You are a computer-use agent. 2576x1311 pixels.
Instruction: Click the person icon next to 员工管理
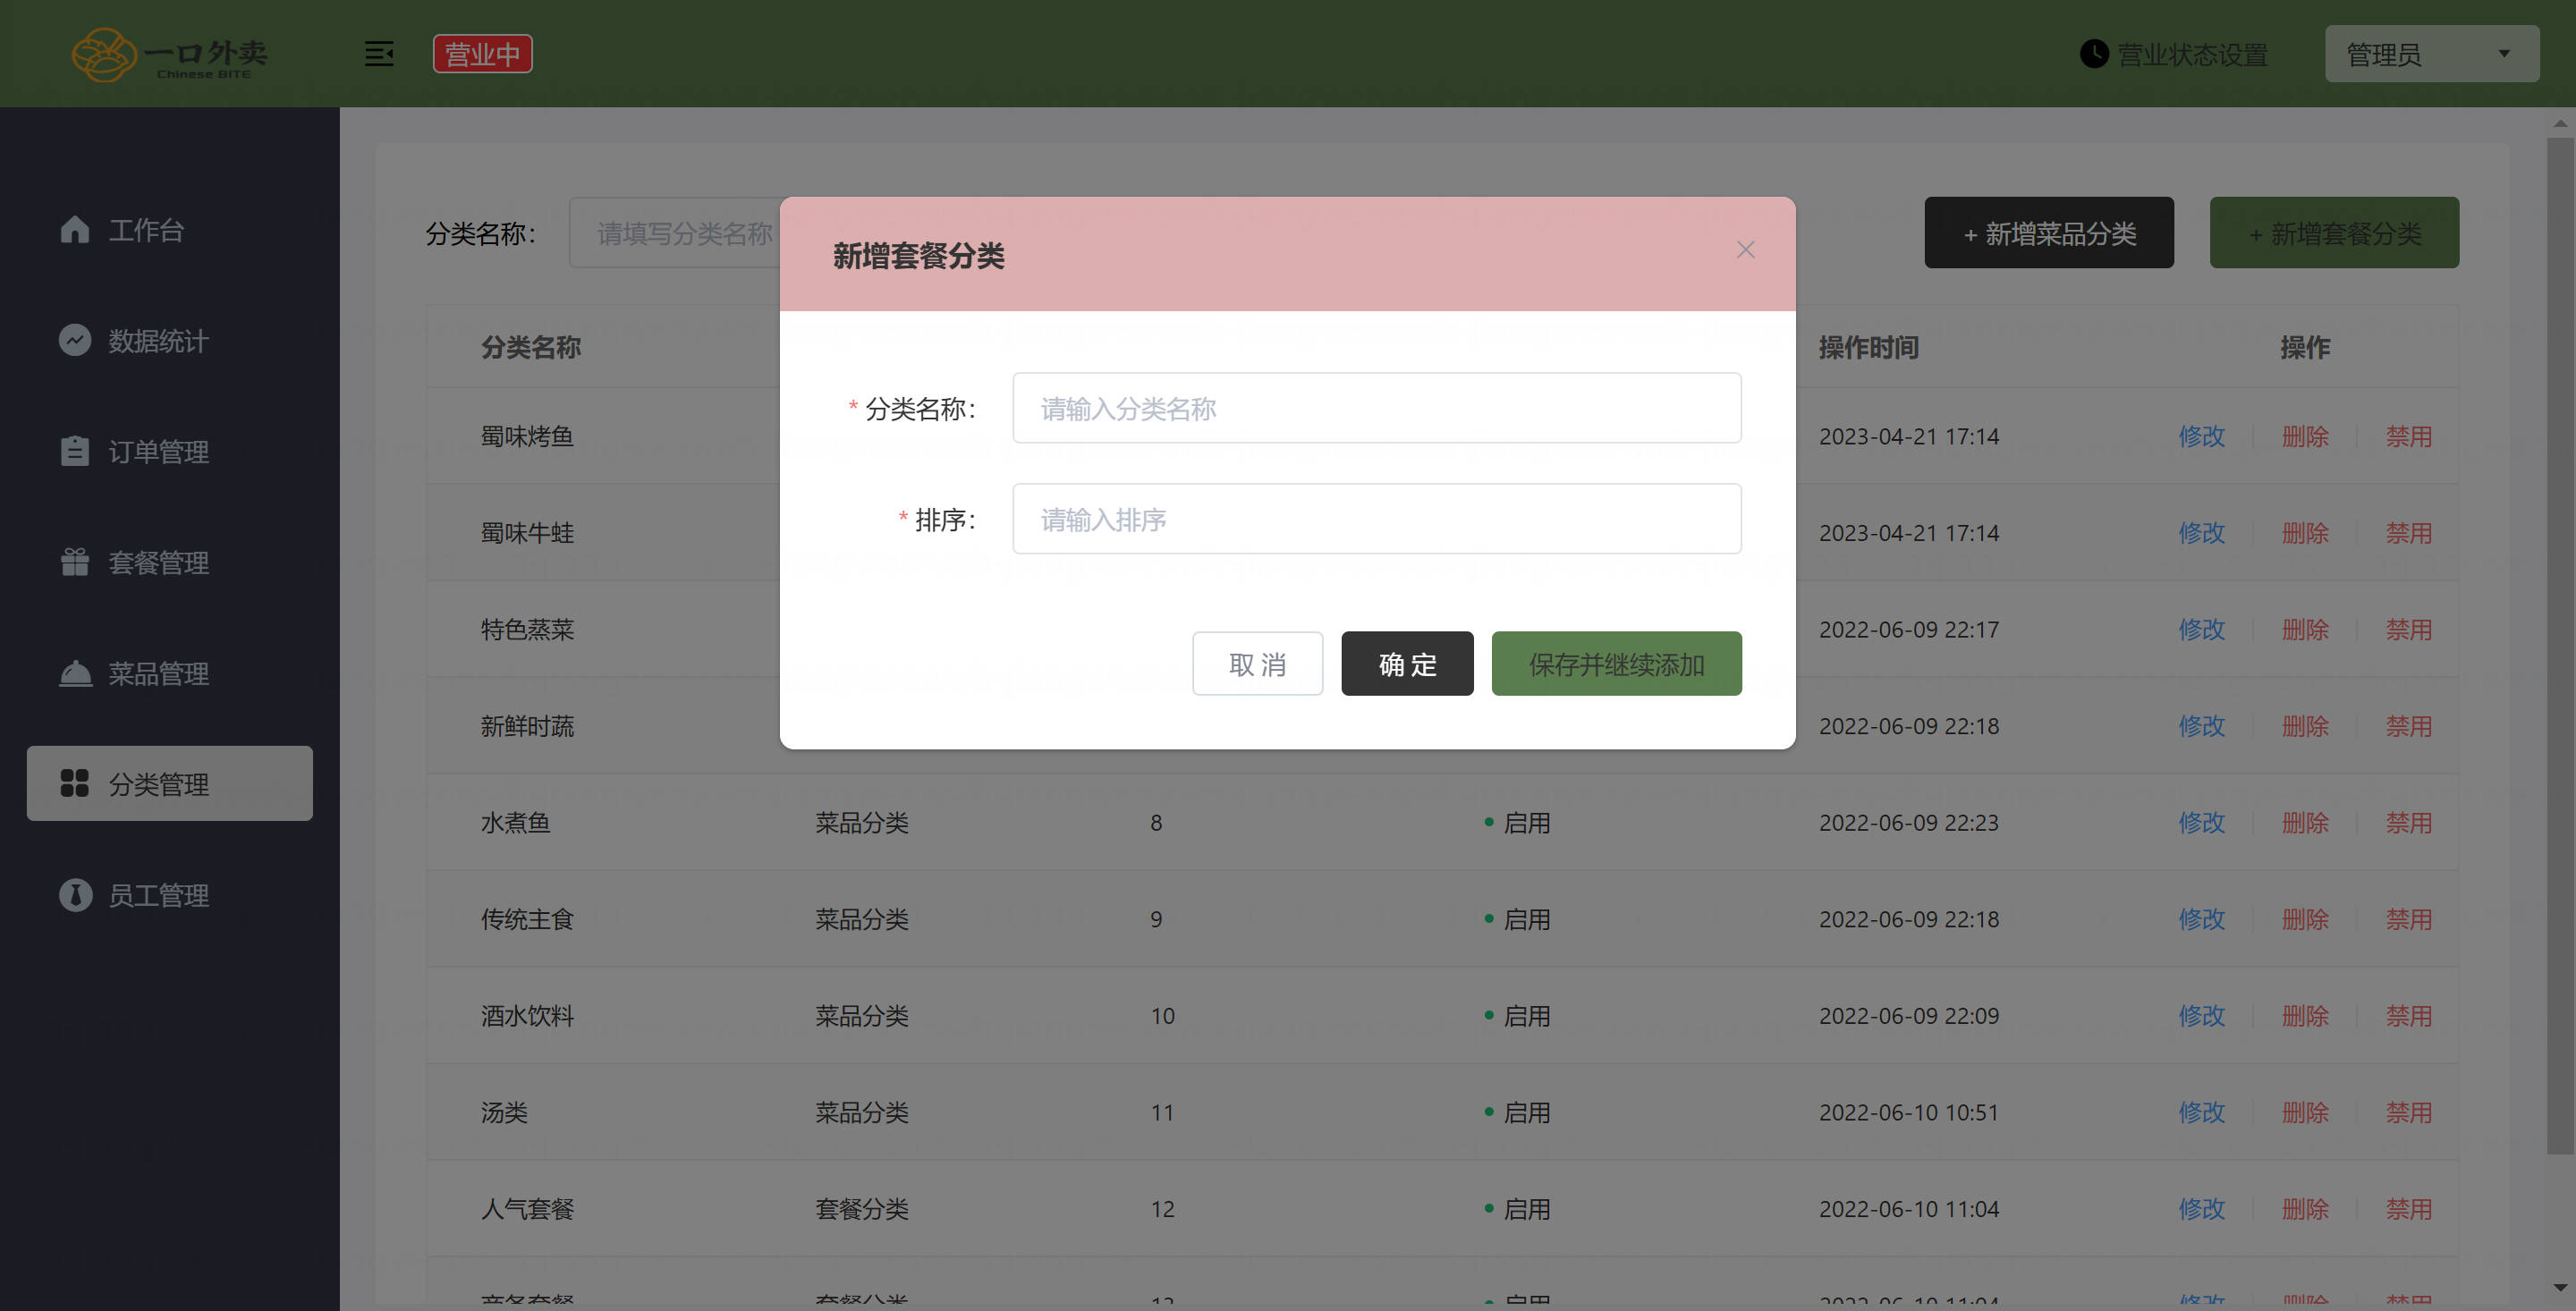tap(75, 895)
